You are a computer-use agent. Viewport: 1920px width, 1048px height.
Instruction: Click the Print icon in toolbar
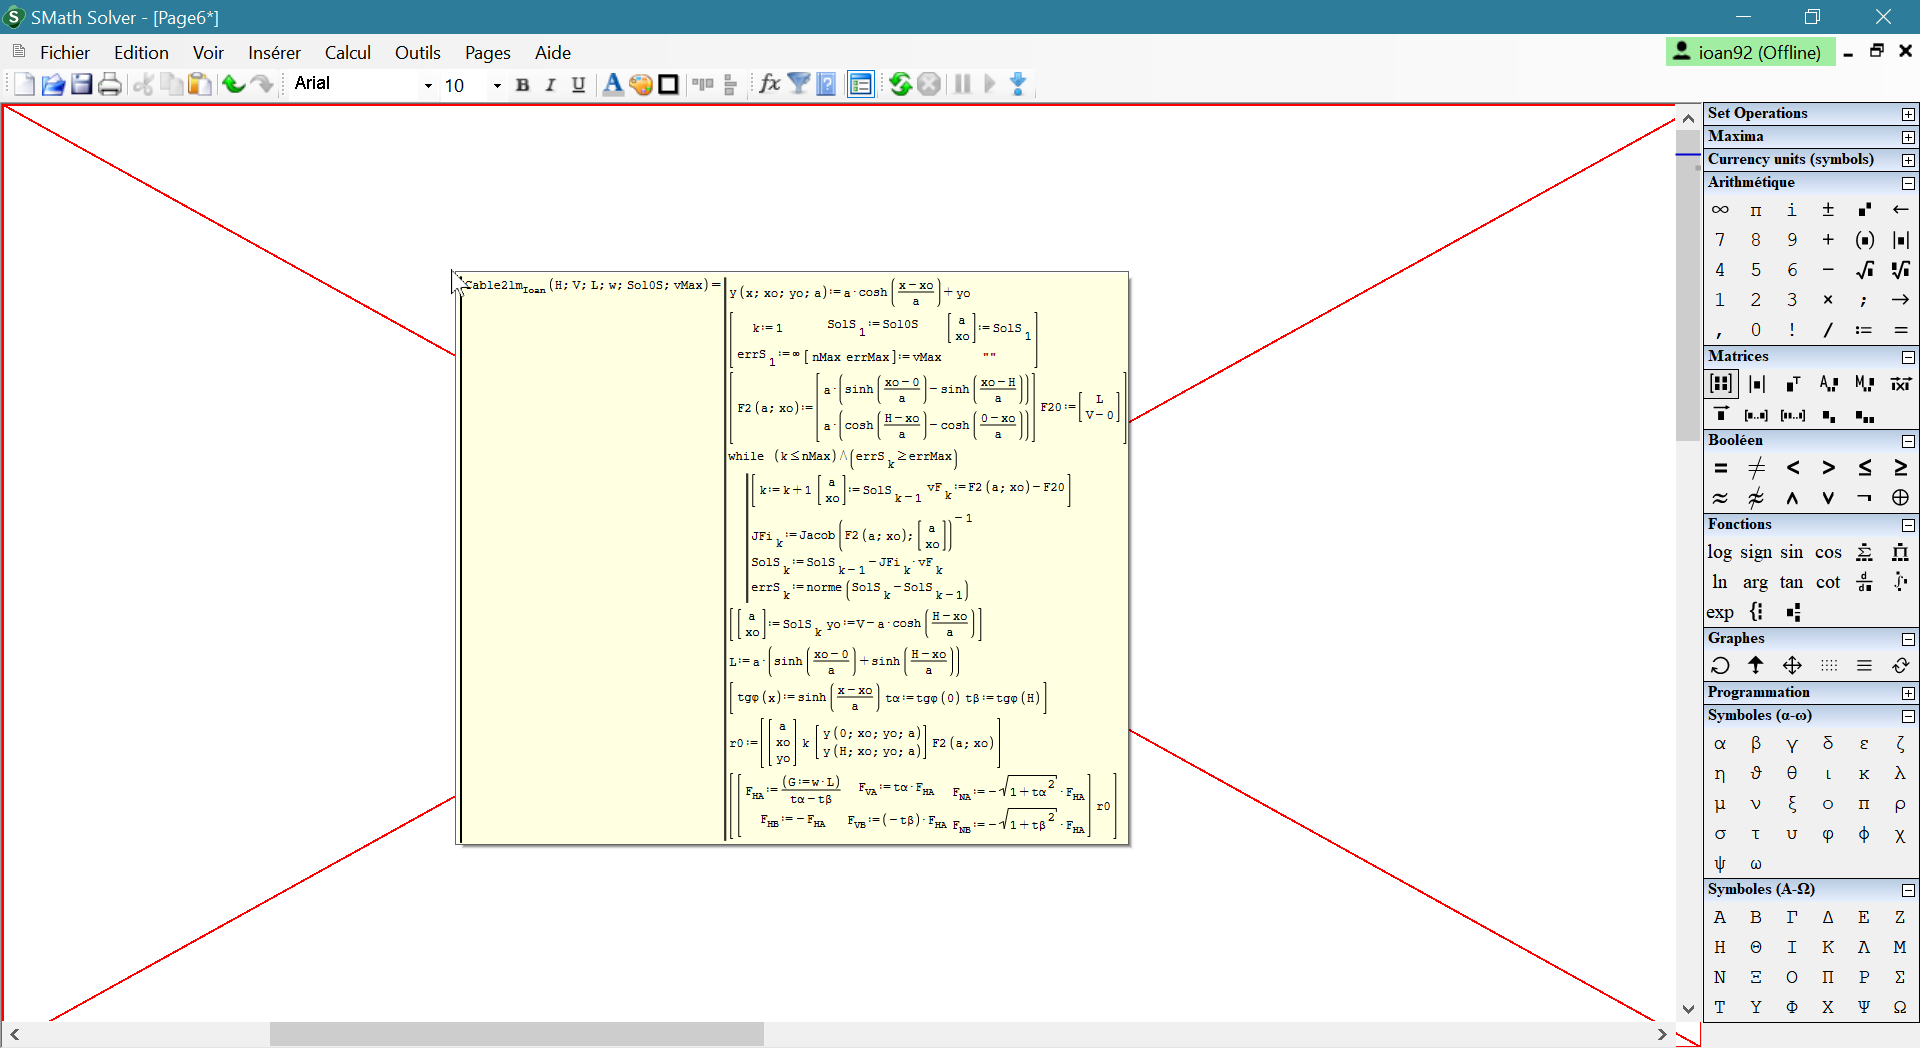click(110, 84)
